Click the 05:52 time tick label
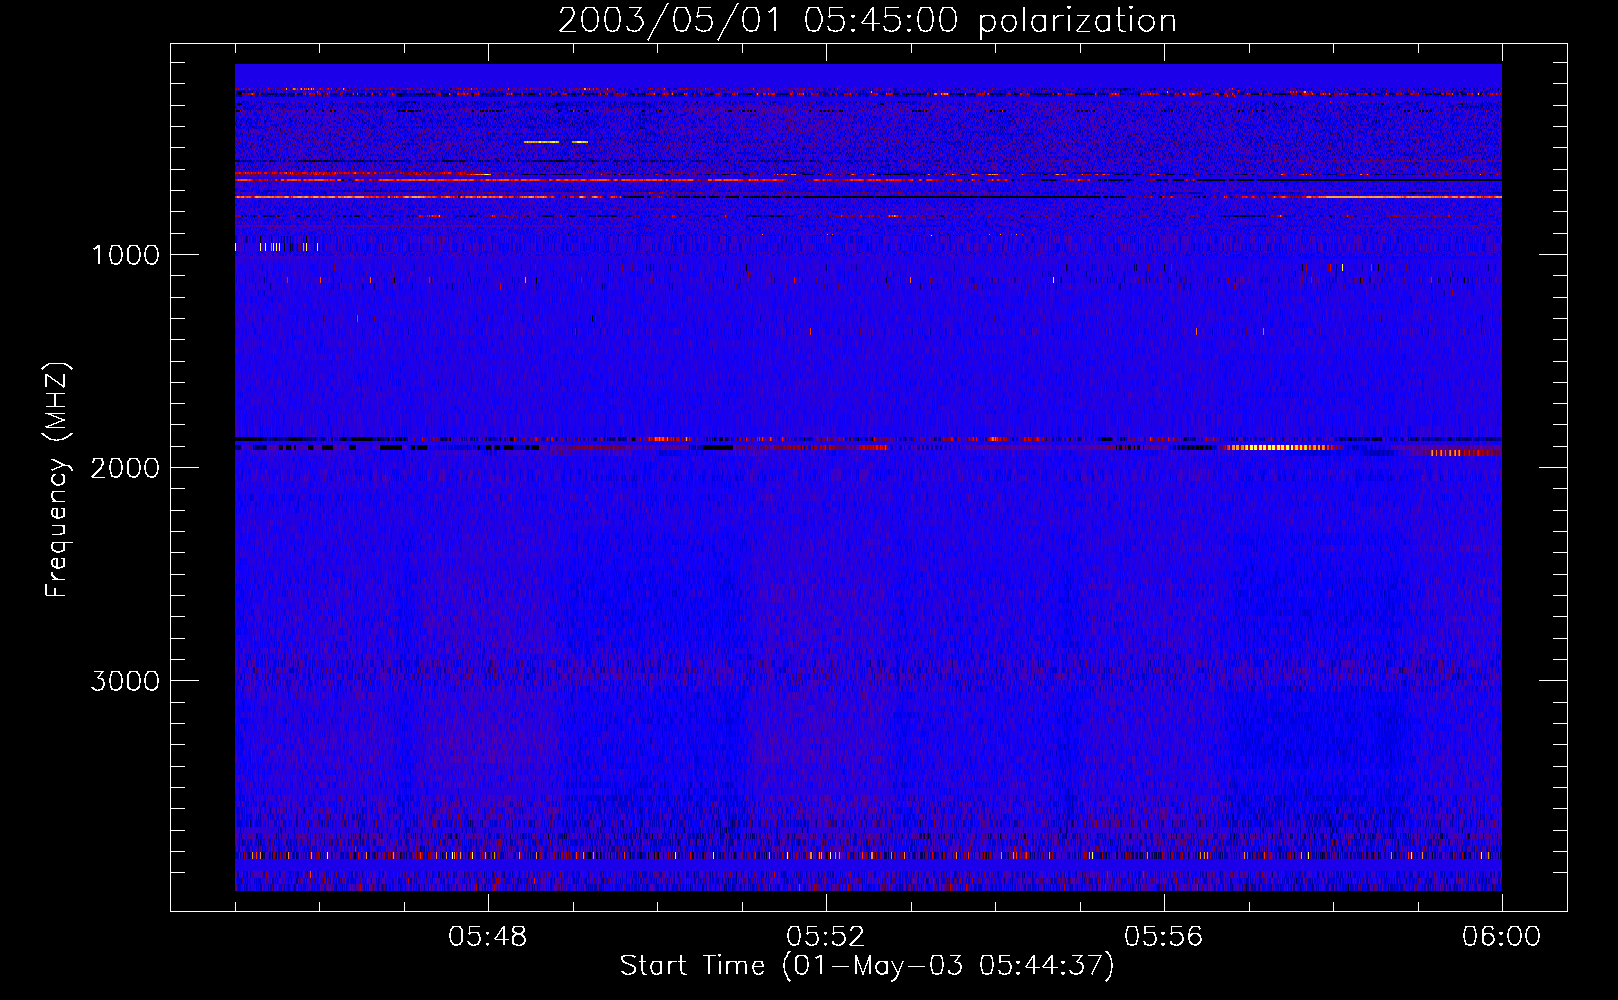Viewport: 1618px width, 1000px height. [x=826, y=937]
